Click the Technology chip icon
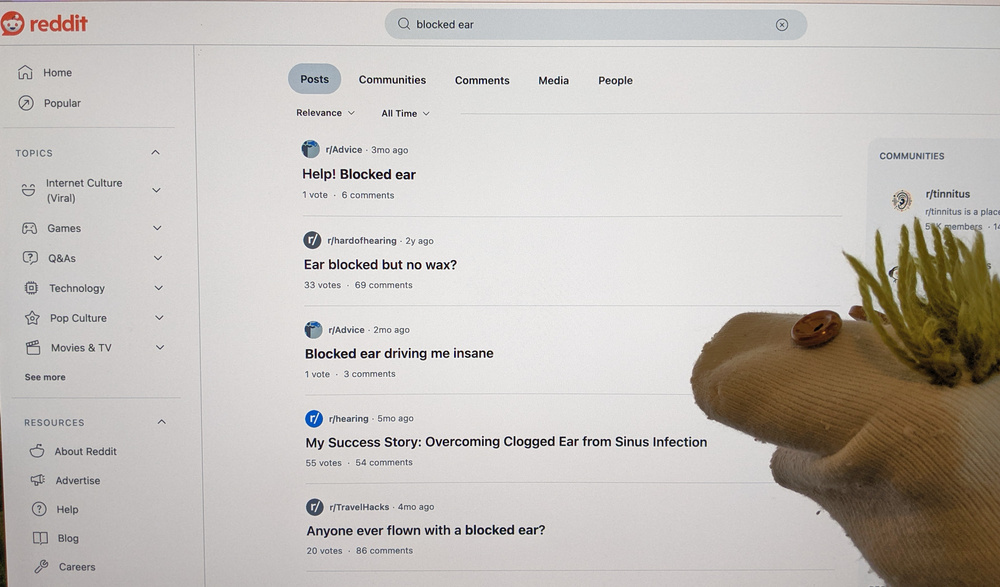Image resolution: width=1000 pixels, height=587 pixels. [x=31, y=288]
